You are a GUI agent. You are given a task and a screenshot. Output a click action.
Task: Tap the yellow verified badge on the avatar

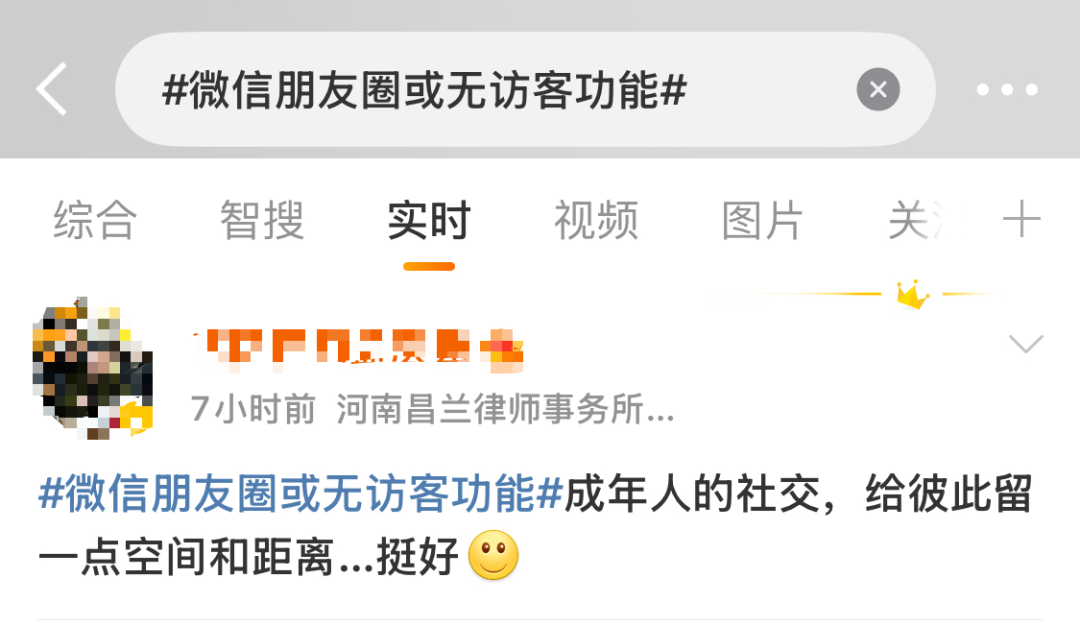pyautogui.click(x=136, y=419)
